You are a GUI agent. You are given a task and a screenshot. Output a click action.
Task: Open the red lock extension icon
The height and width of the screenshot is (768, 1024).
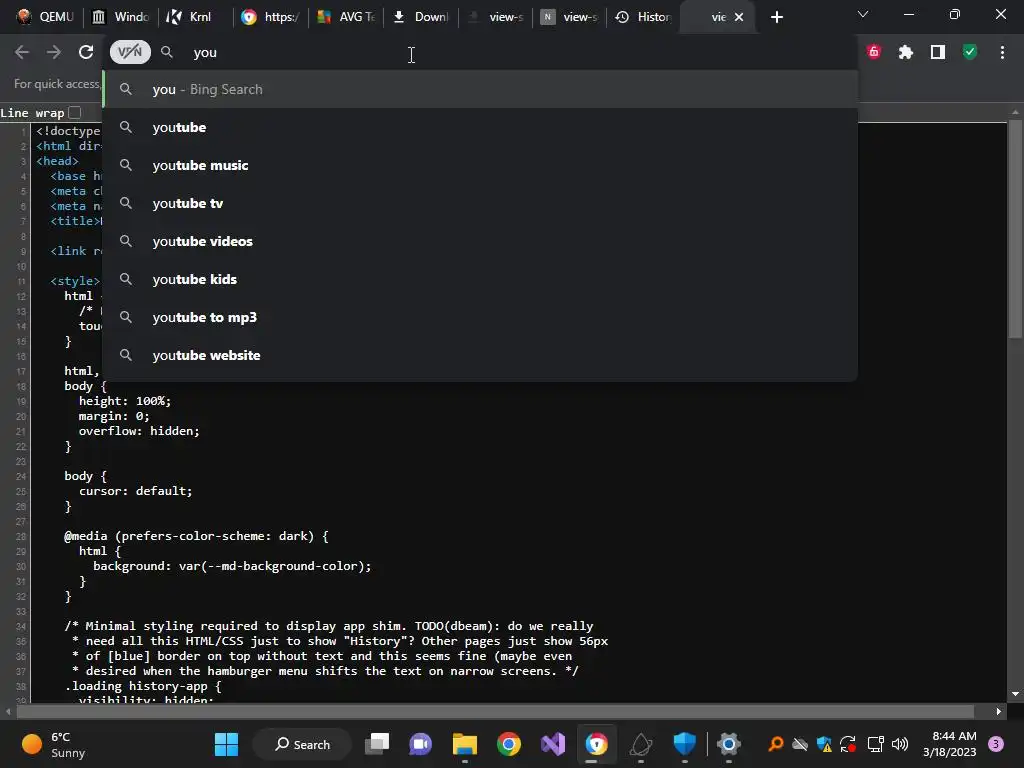(874, 52)
